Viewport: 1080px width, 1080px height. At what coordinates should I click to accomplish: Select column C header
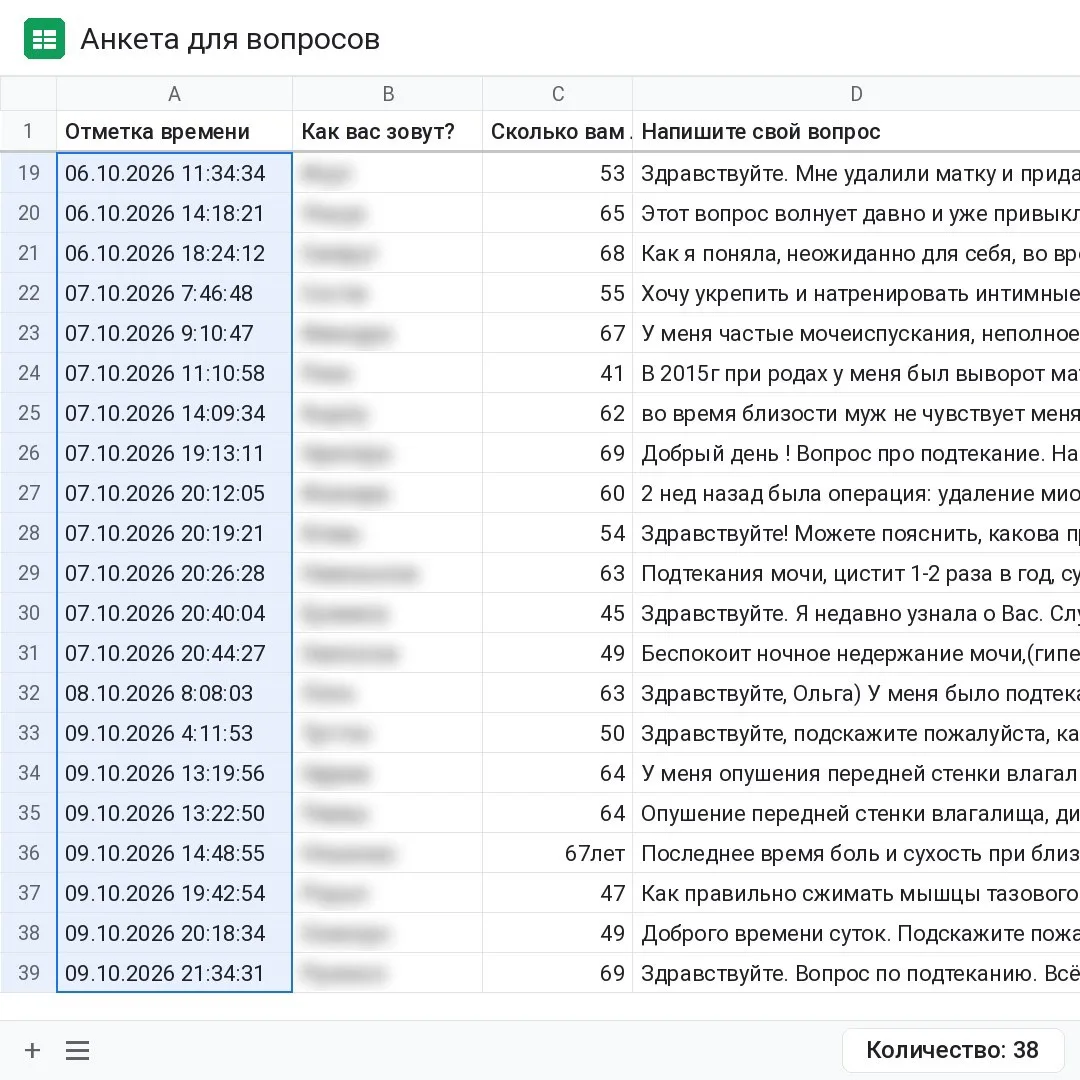pos(558,94)
